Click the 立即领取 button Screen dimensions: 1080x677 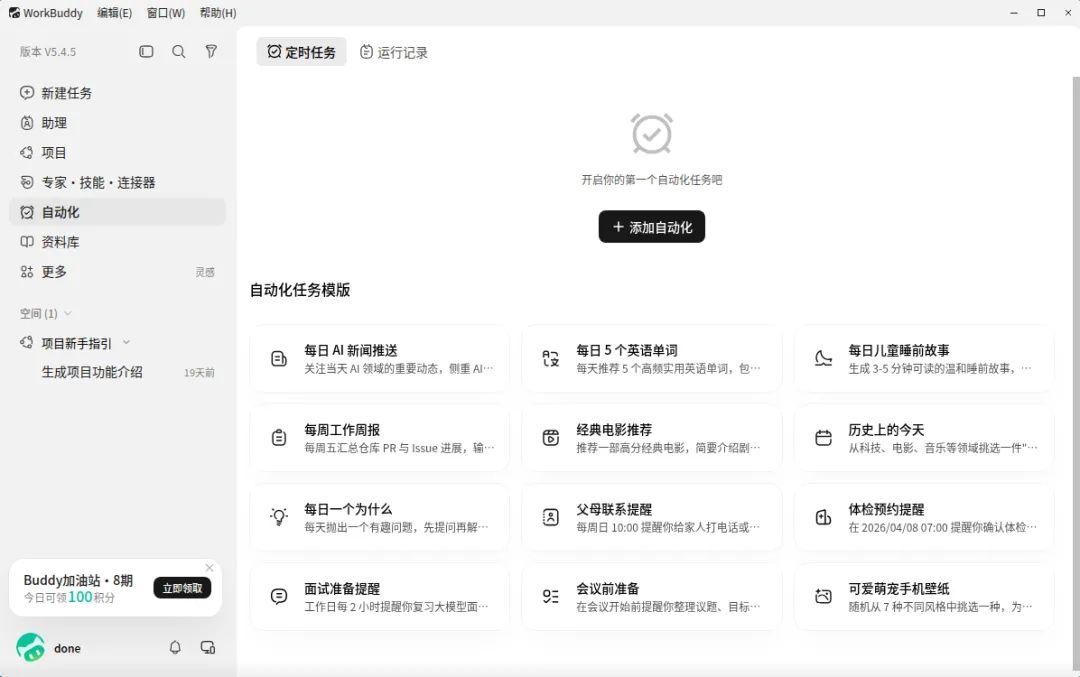(x=183, y=588)
